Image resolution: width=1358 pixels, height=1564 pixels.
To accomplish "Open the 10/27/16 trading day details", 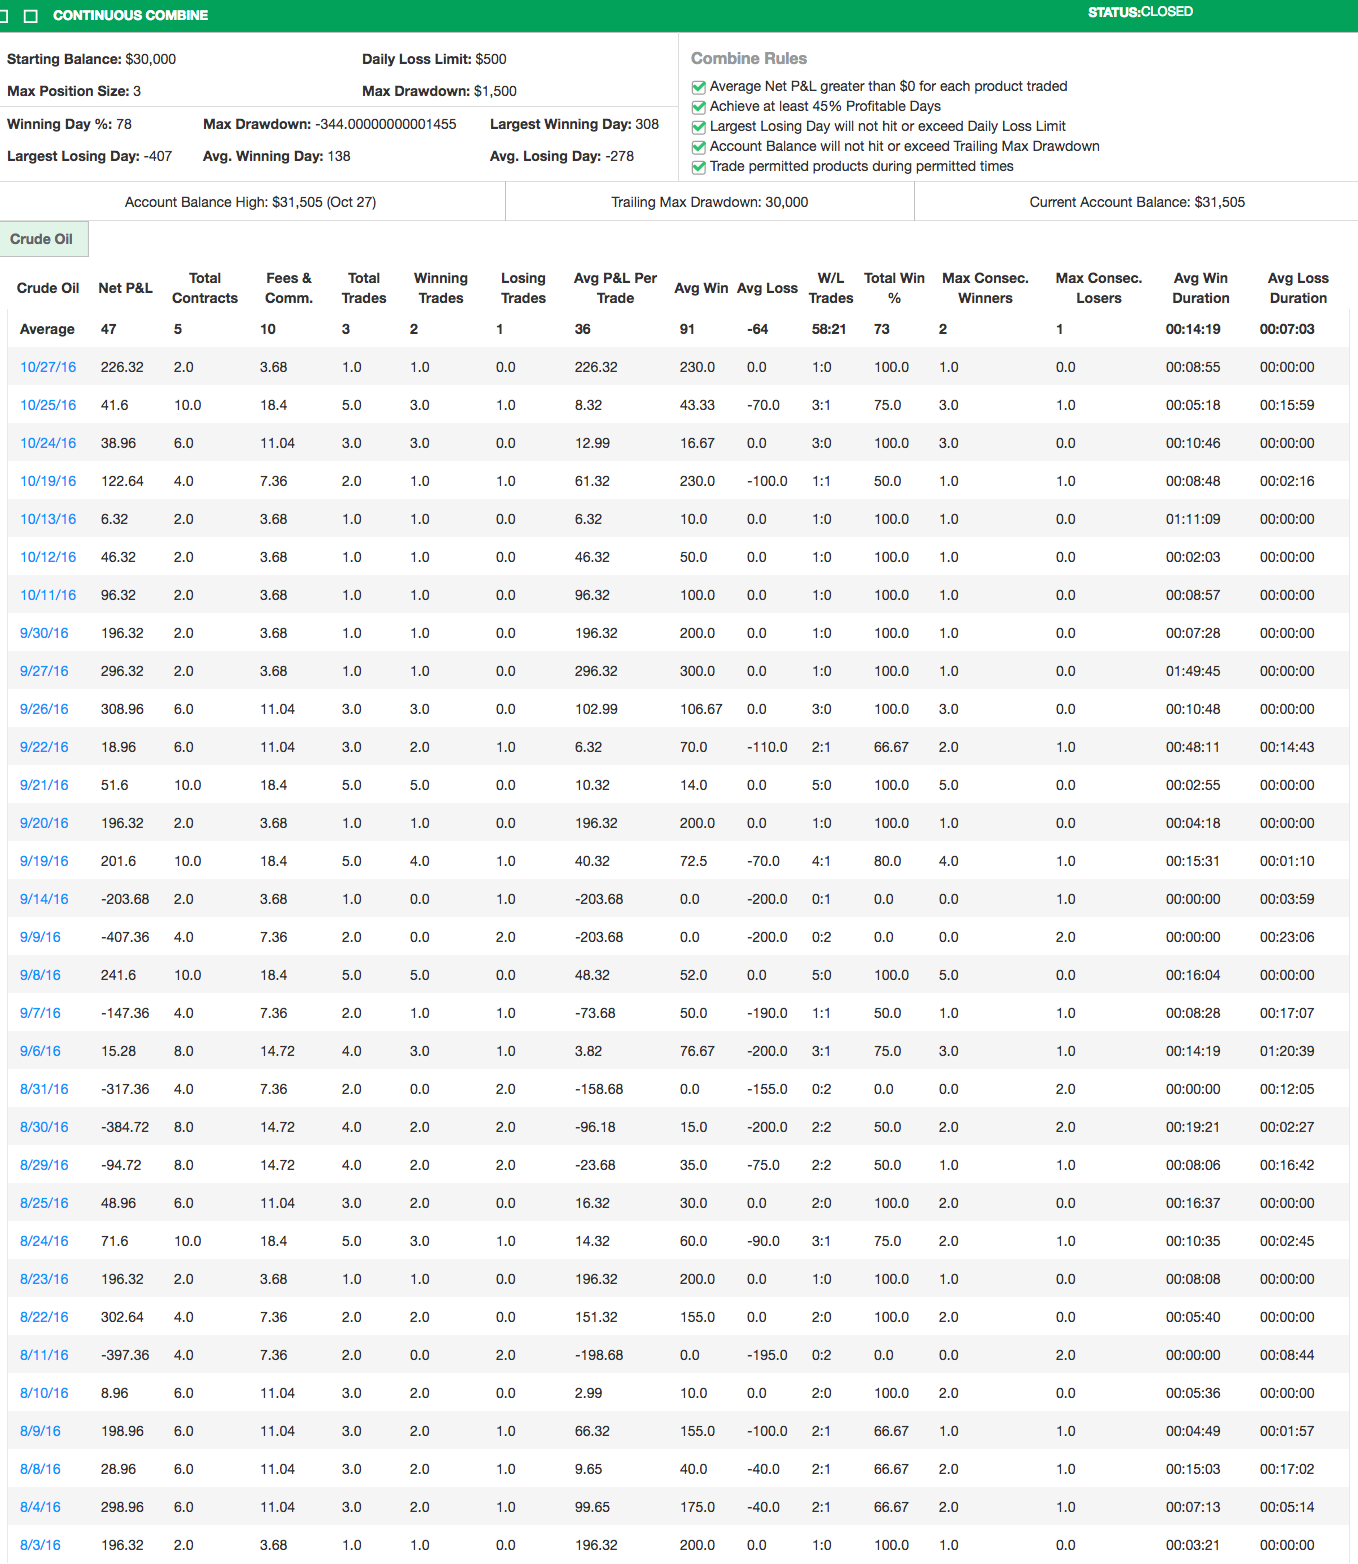I will (x=47, y=367).
